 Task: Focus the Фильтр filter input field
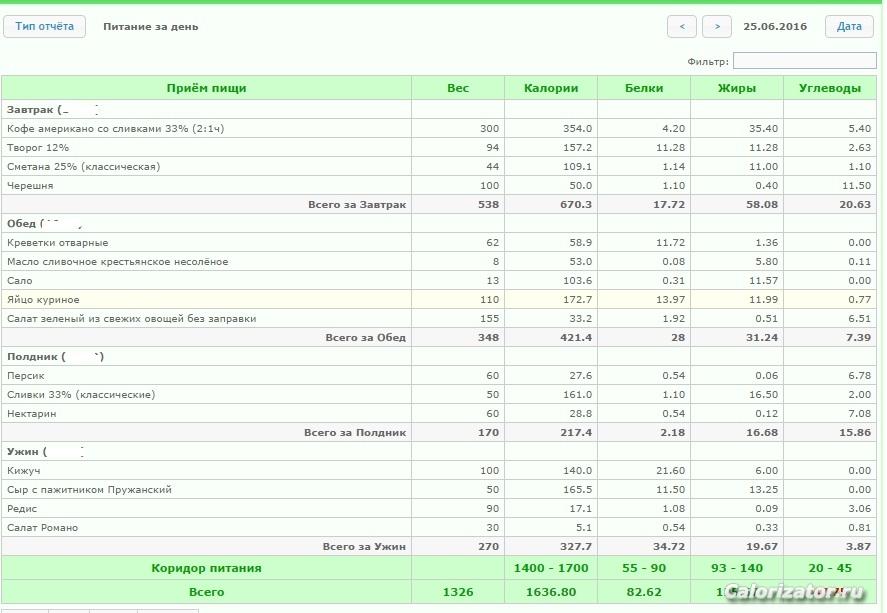(804, 61)
